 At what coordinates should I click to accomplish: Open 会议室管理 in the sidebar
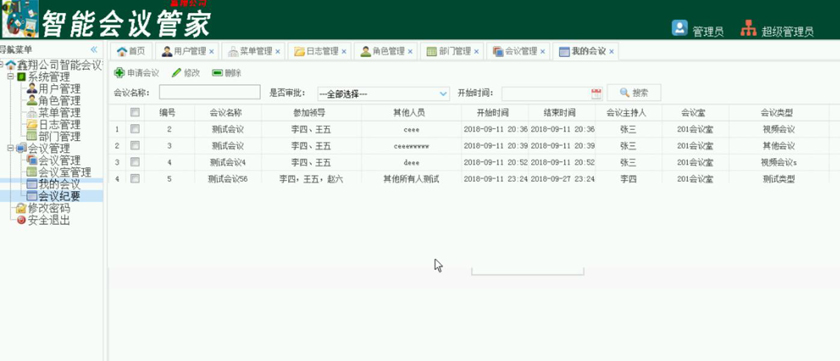58,172
